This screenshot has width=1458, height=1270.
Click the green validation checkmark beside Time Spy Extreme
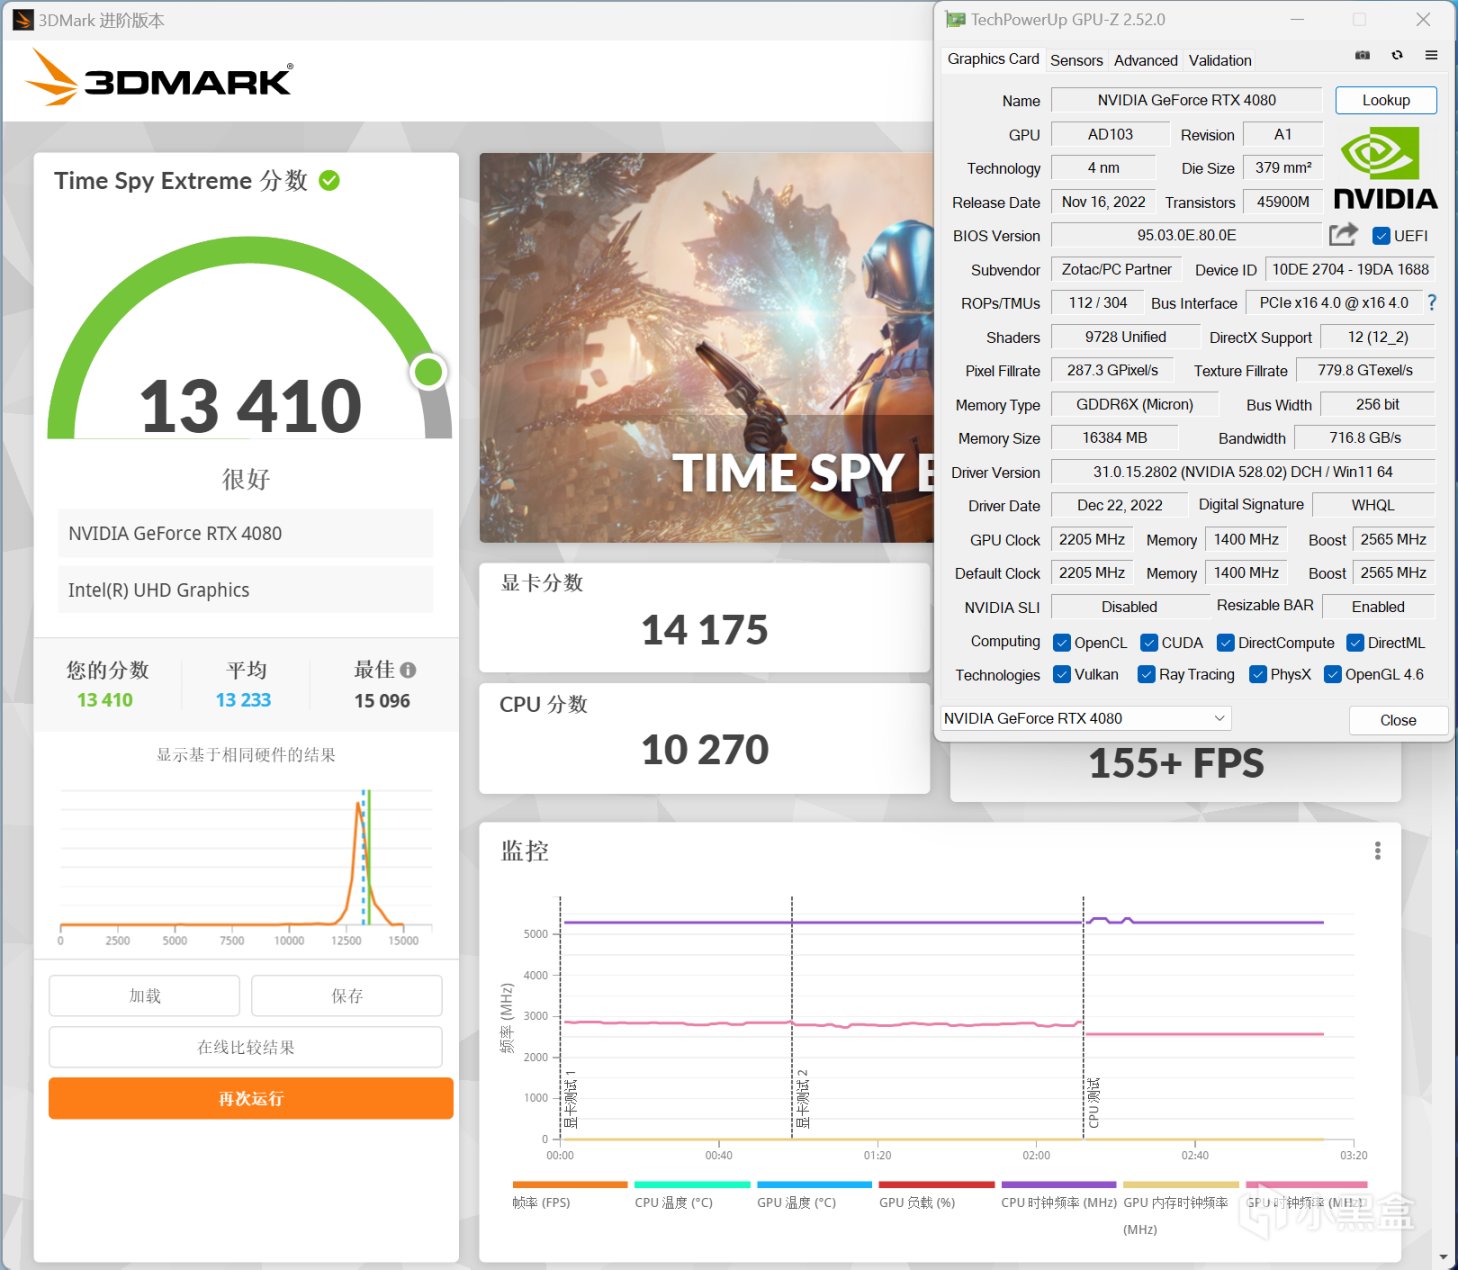tap(329, 180)
